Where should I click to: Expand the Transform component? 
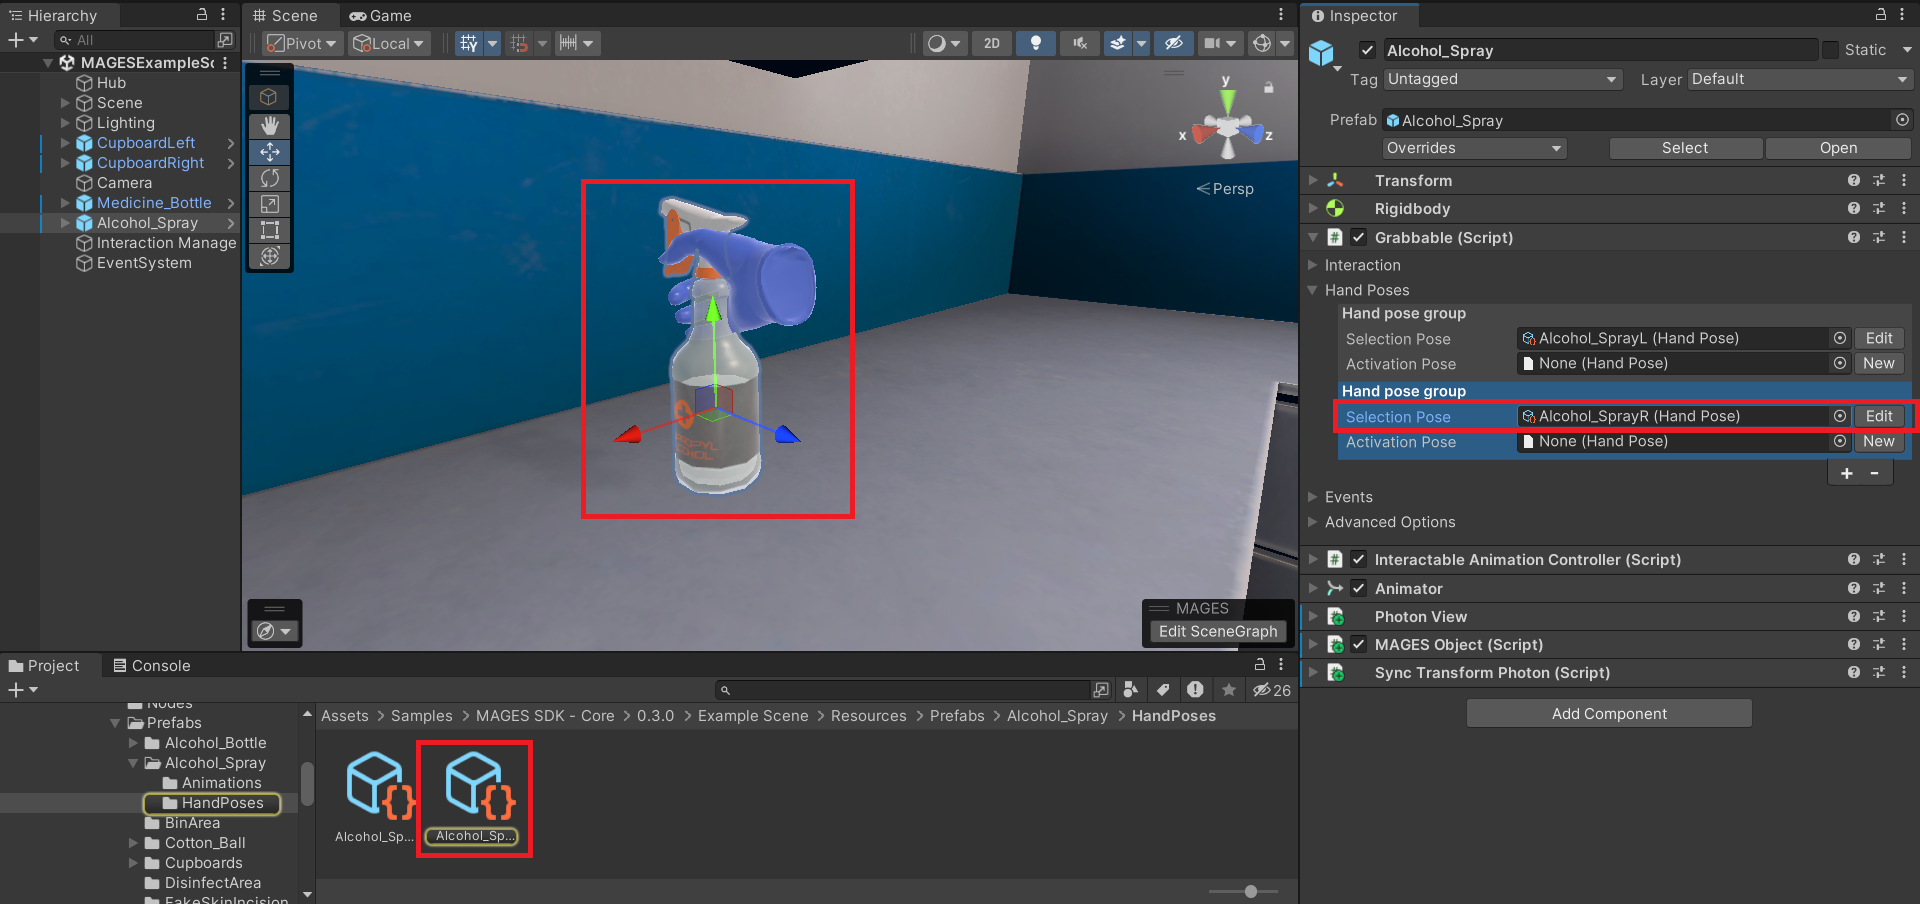tap(1314, 181)
